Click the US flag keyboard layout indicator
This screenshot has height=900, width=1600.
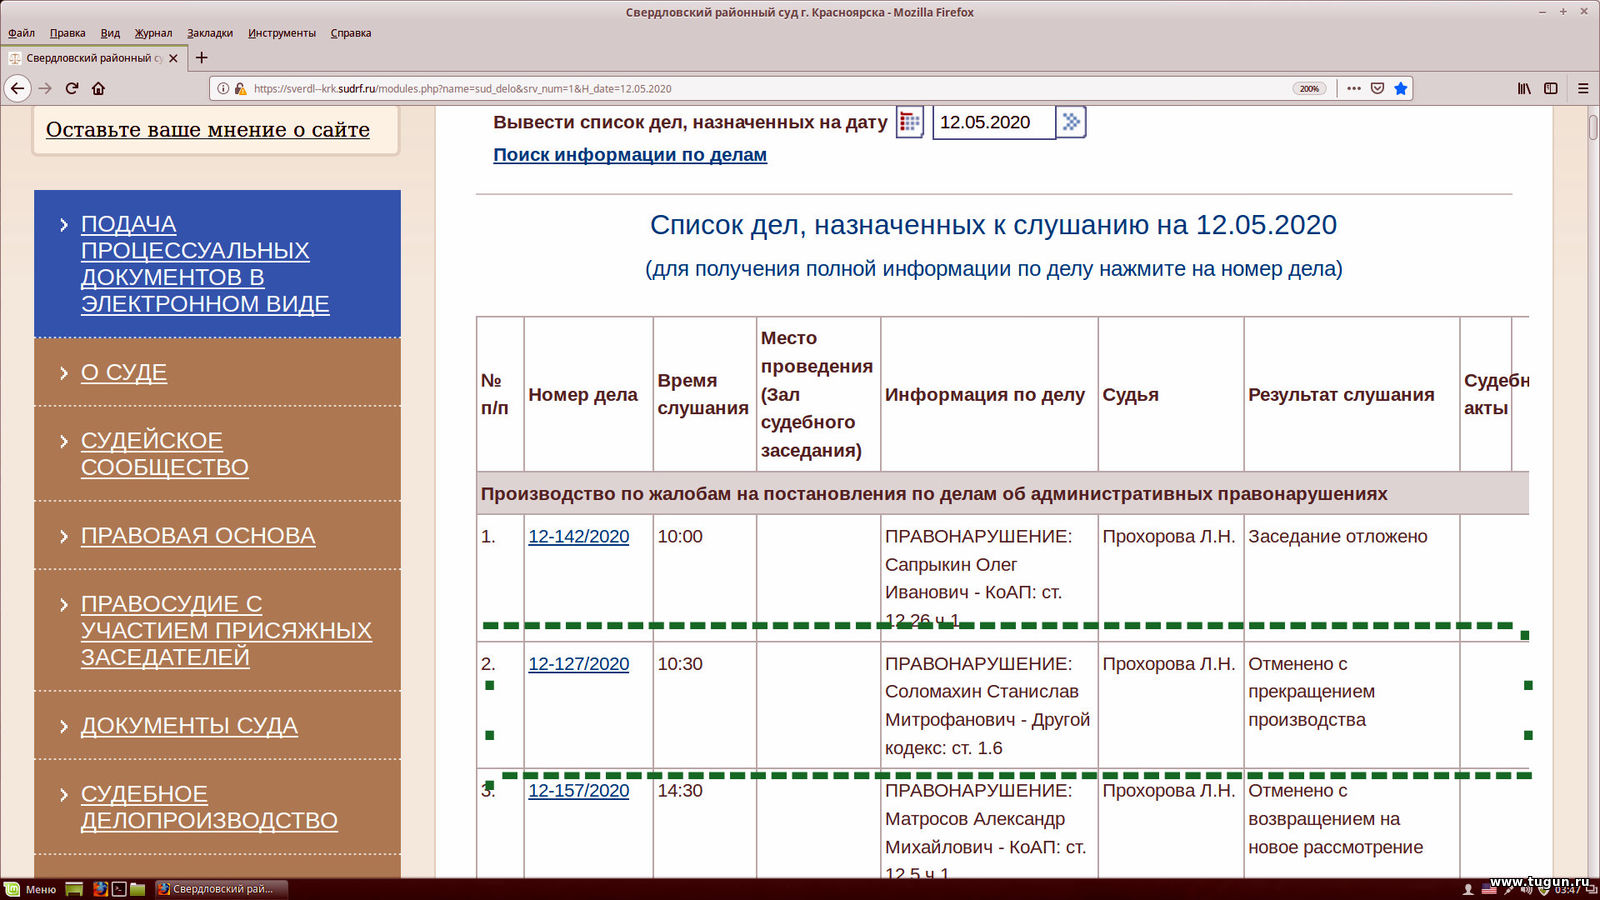1489,890
